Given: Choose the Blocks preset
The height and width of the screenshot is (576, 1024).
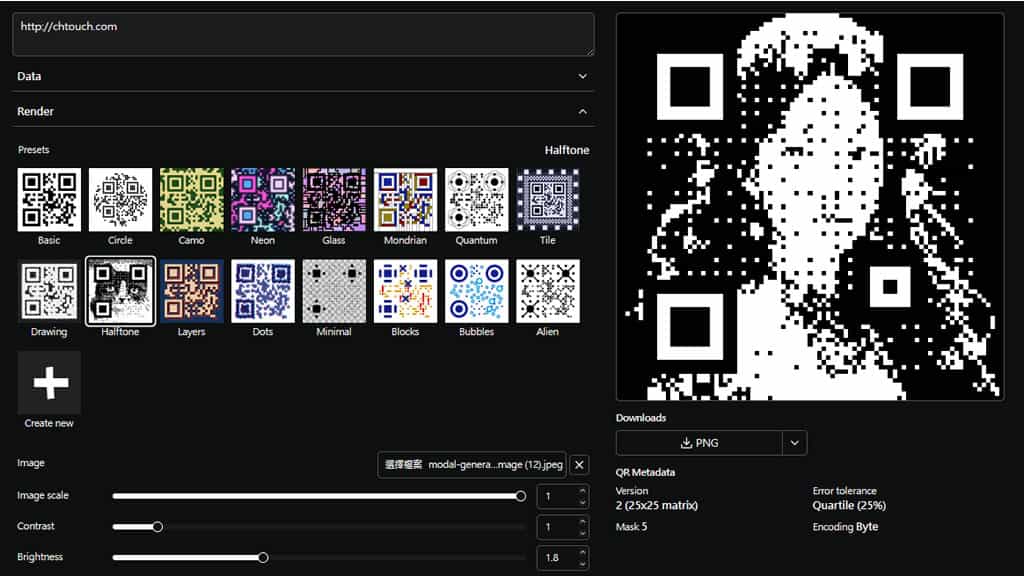Looking at the screenshot, I should tap(405, 291).
